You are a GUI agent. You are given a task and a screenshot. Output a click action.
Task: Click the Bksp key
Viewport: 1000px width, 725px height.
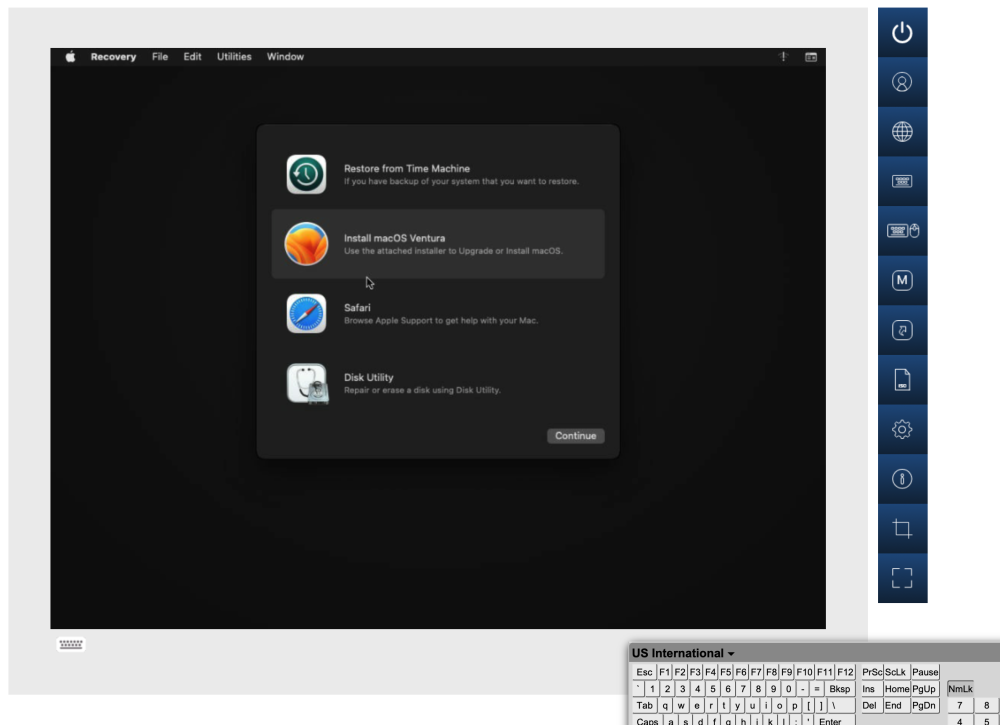point(839,689)
